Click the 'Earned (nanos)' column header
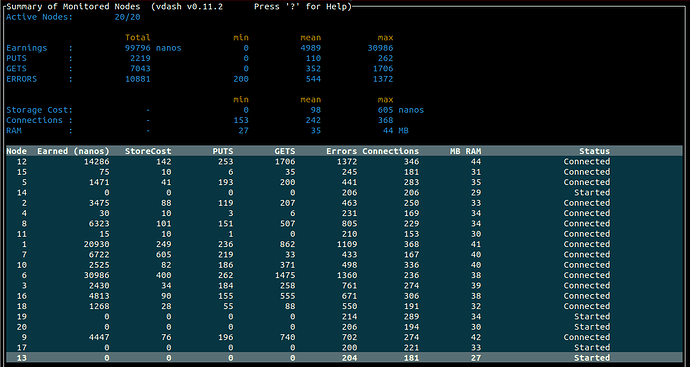 pyautogui.click(x=73, y=151)
